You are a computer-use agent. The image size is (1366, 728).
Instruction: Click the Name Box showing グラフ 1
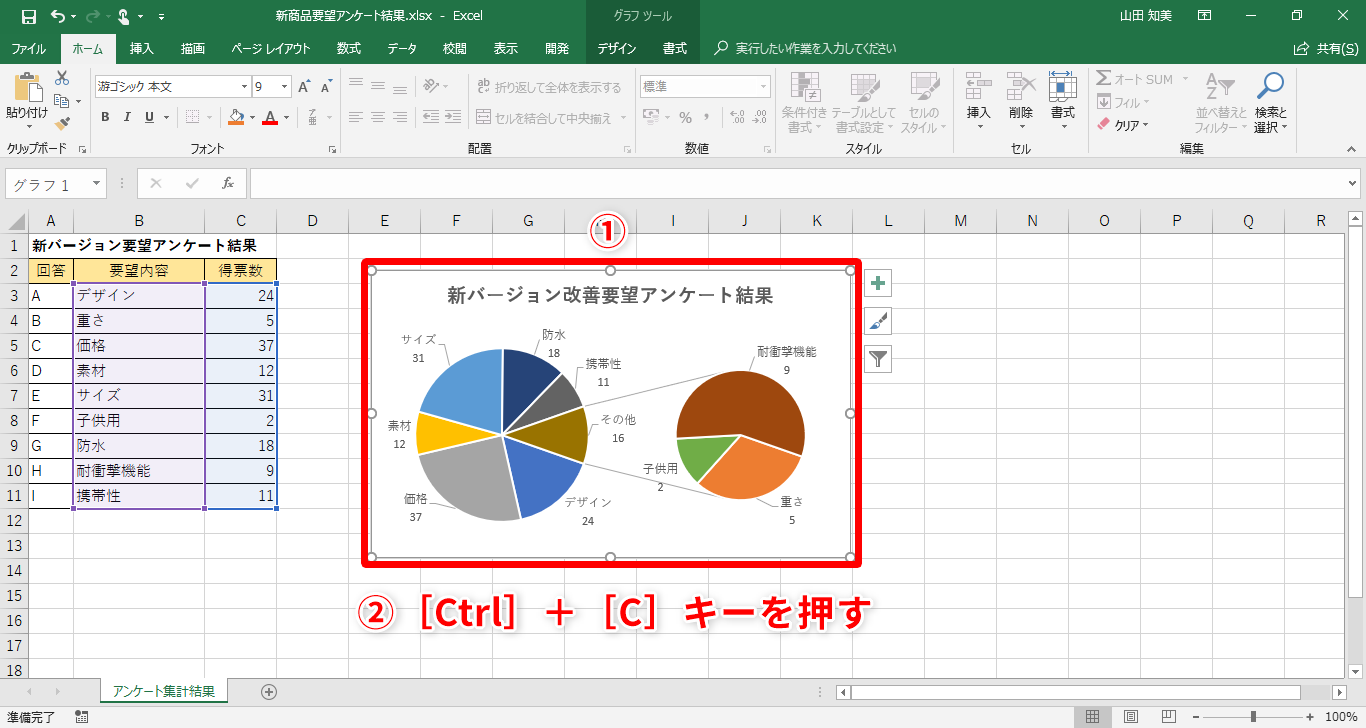[x=48, y=184]
